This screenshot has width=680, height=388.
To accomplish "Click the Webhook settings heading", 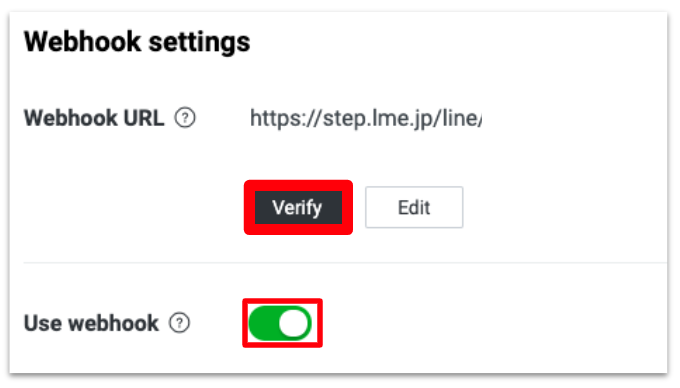I will (x=137, y=42).
